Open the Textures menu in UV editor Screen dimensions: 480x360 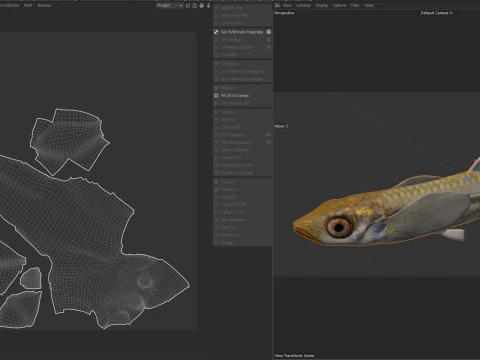[44, 5]
